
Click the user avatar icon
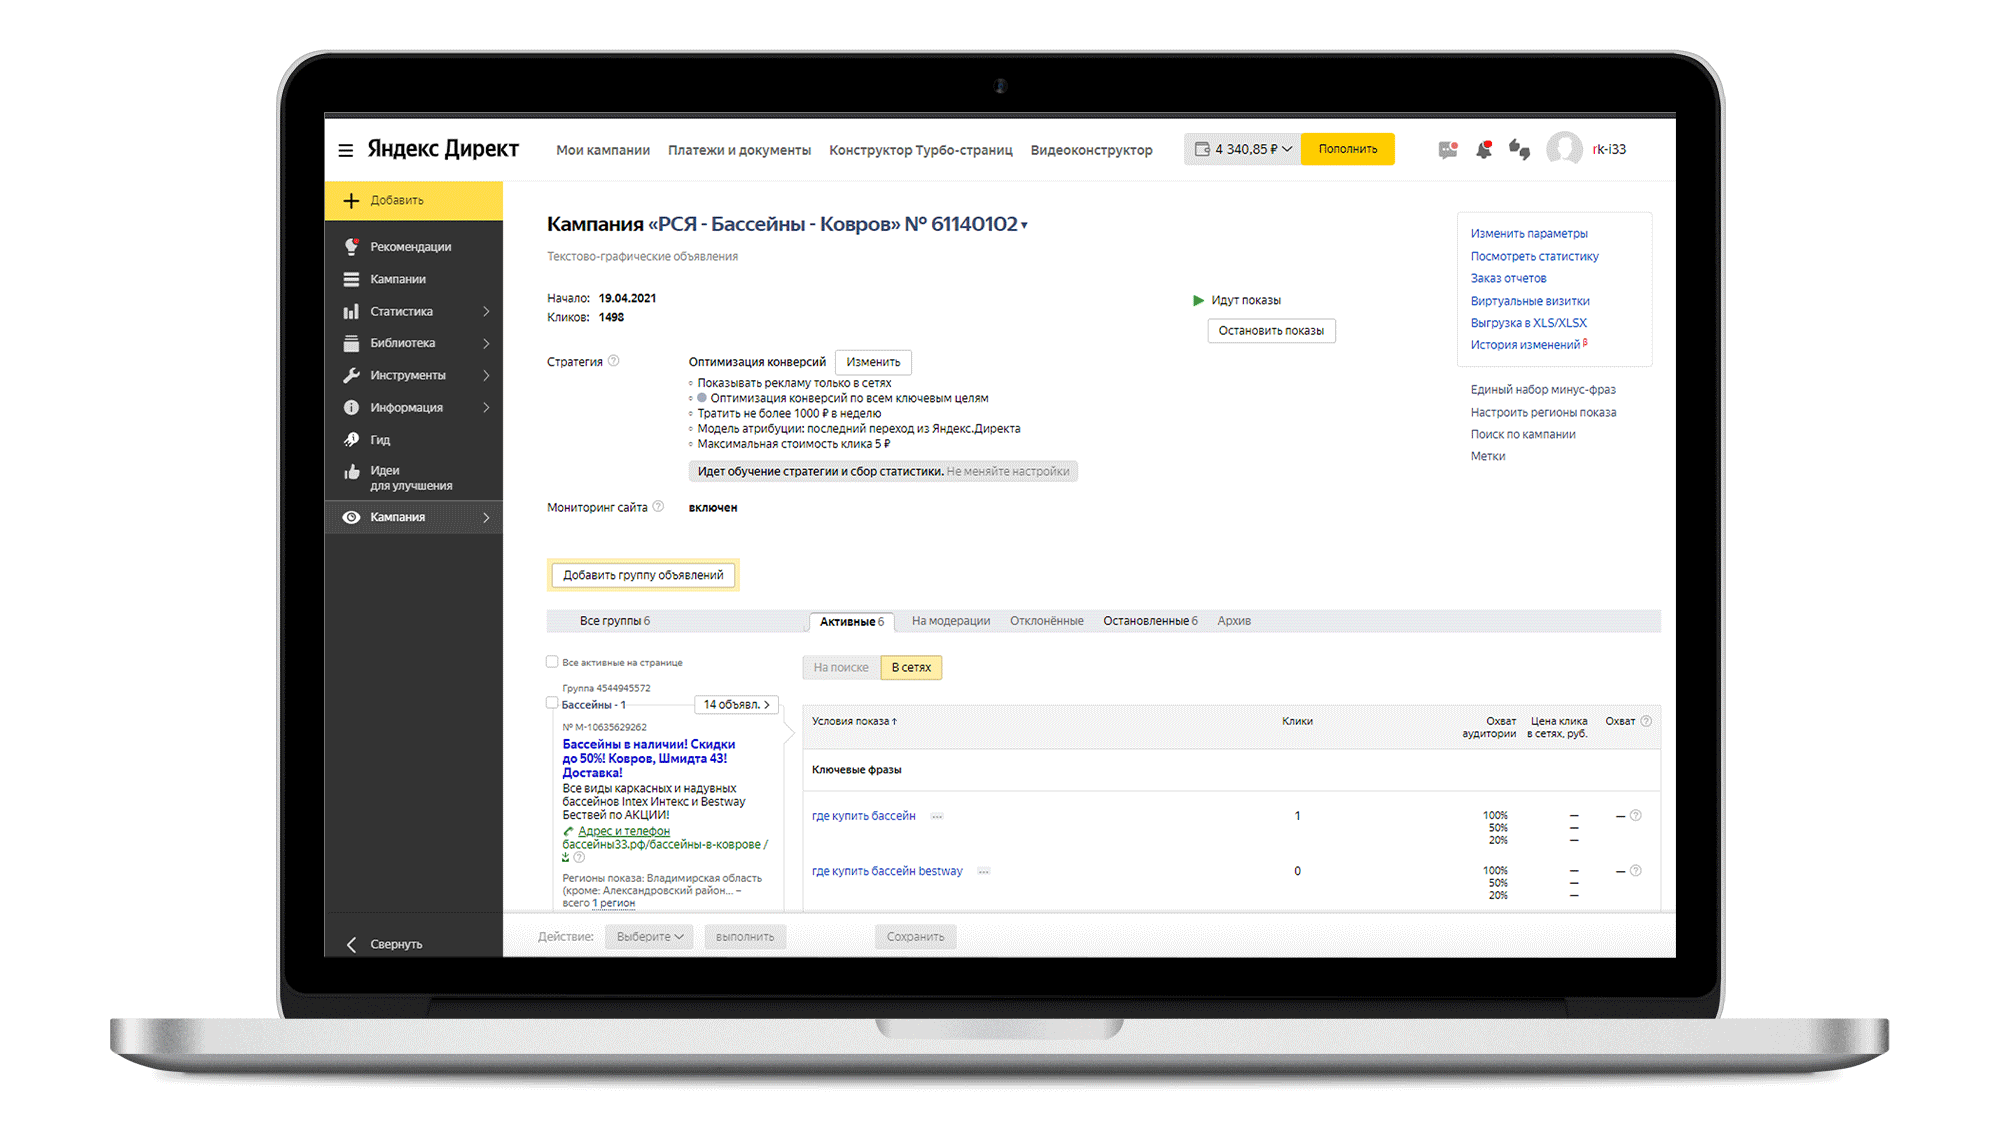tap(1564, 149)
